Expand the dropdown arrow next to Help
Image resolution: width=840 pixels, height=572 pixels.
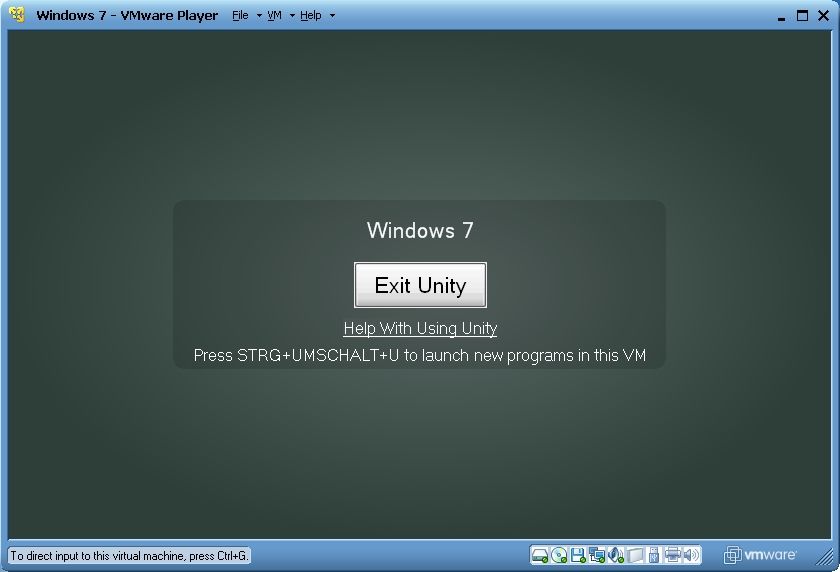[332, 16]
